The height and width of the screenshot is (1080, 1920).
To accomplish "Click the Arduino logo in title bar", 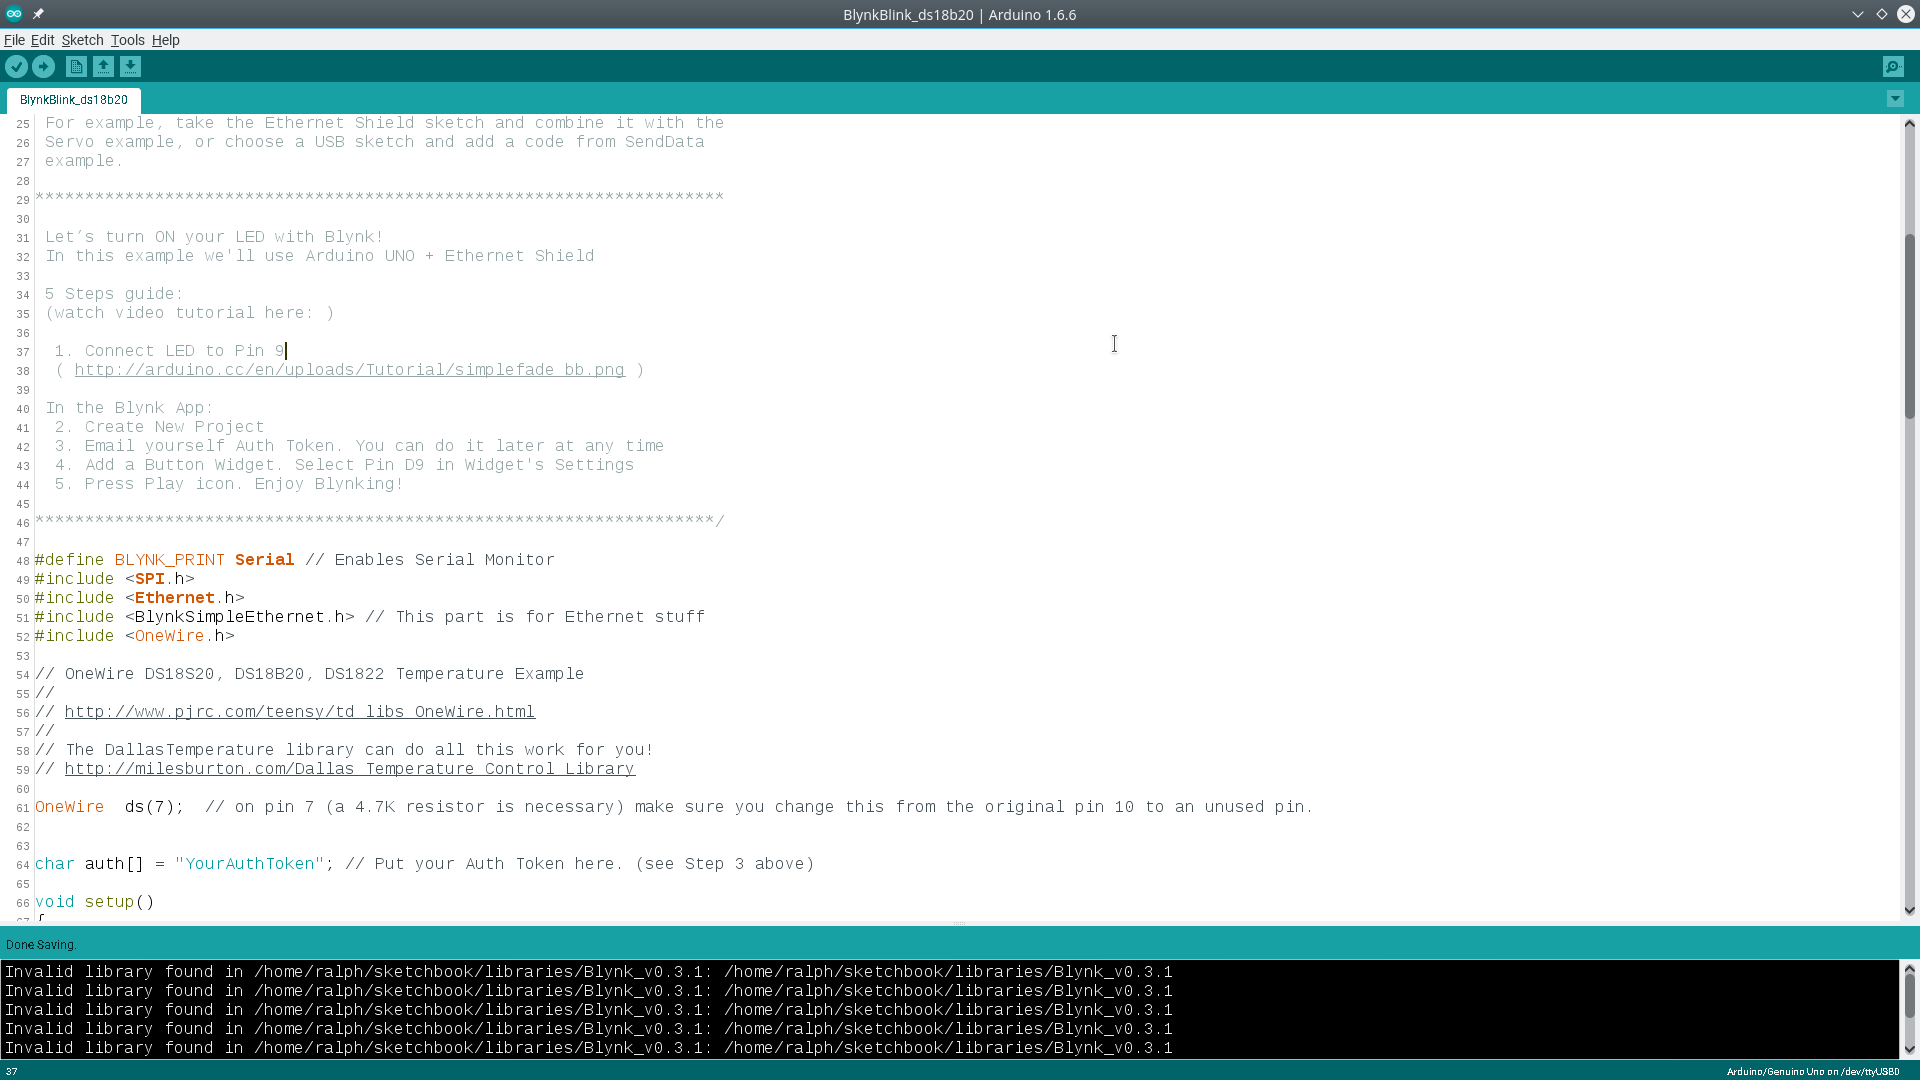I will (14, 14).
